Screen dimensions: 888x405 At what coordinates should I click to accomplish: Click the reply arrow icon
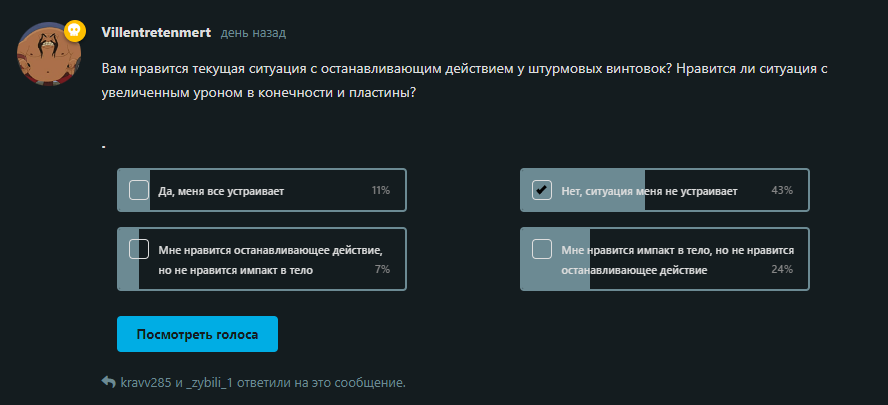pos(108,382)
